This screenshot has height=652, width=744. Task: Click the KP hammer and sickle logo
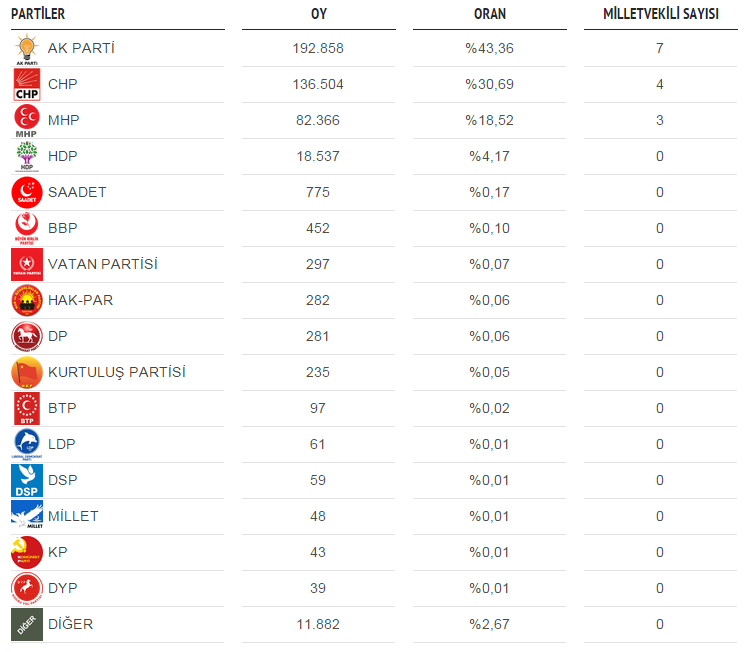click(x=27, y=552)
